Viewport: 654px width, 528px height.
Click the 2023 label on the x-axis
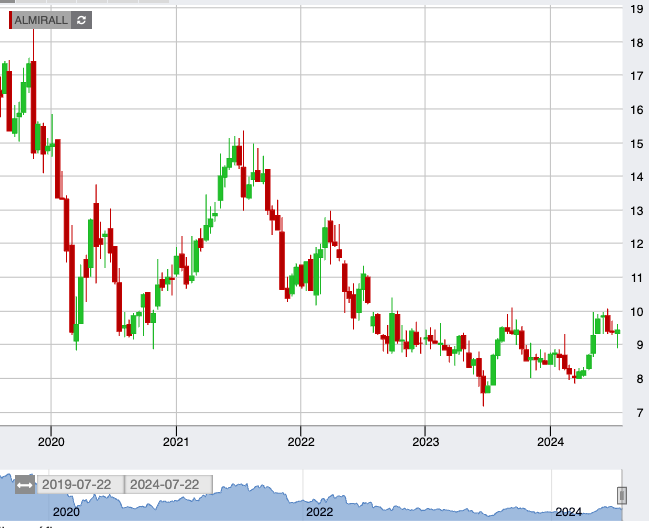click(425, 442)
